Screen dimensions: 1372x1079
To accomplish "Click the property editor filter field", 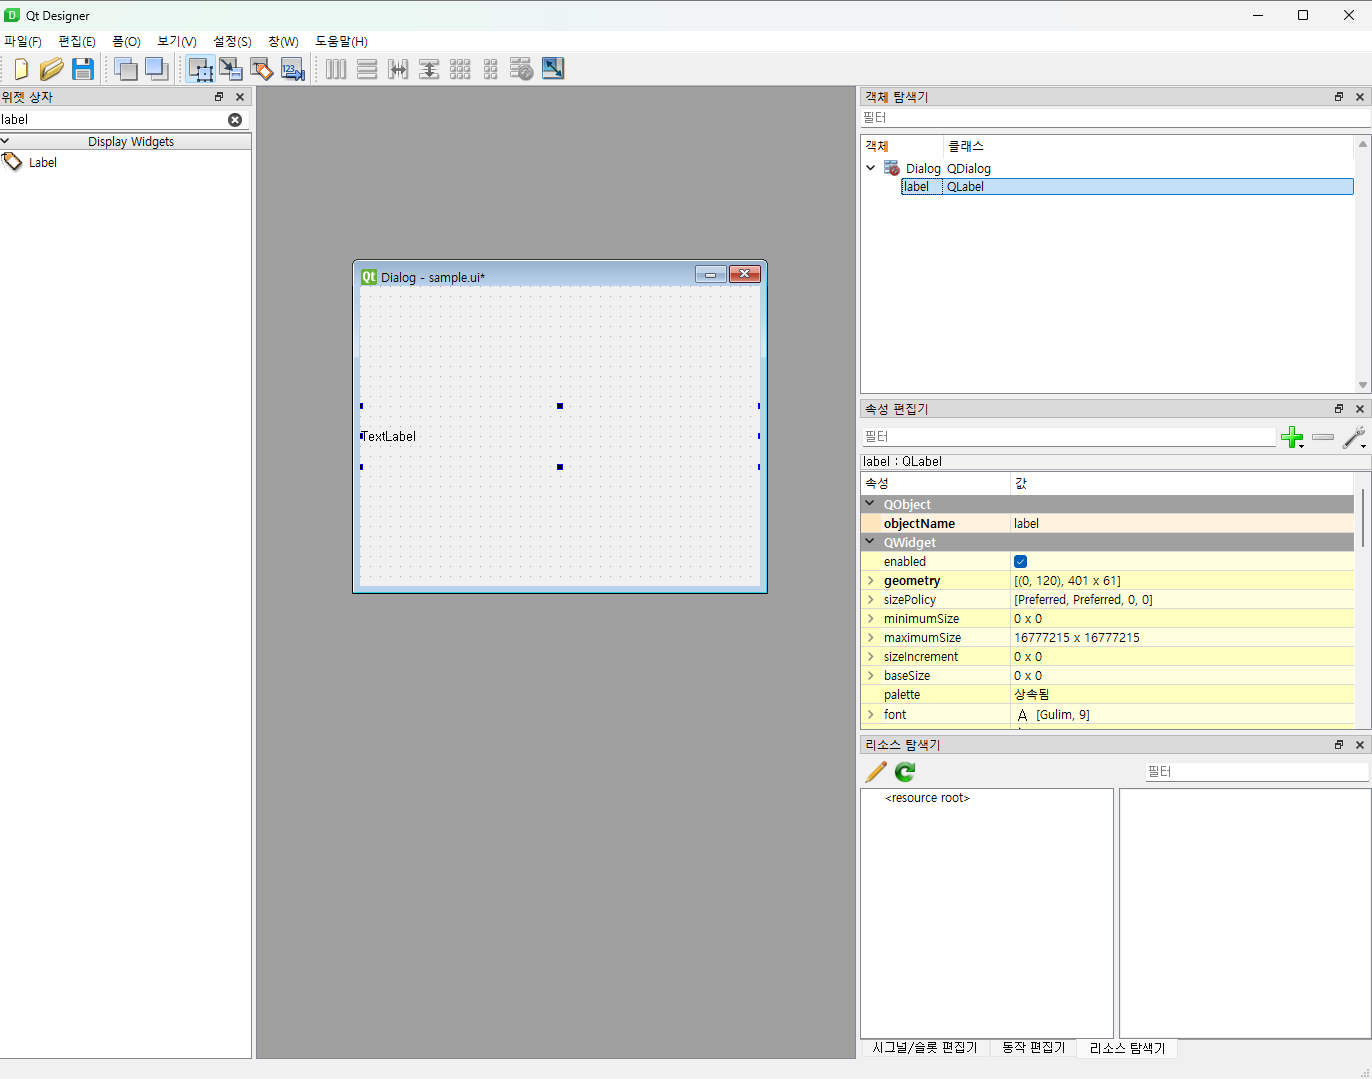I will click(1068, 437).
